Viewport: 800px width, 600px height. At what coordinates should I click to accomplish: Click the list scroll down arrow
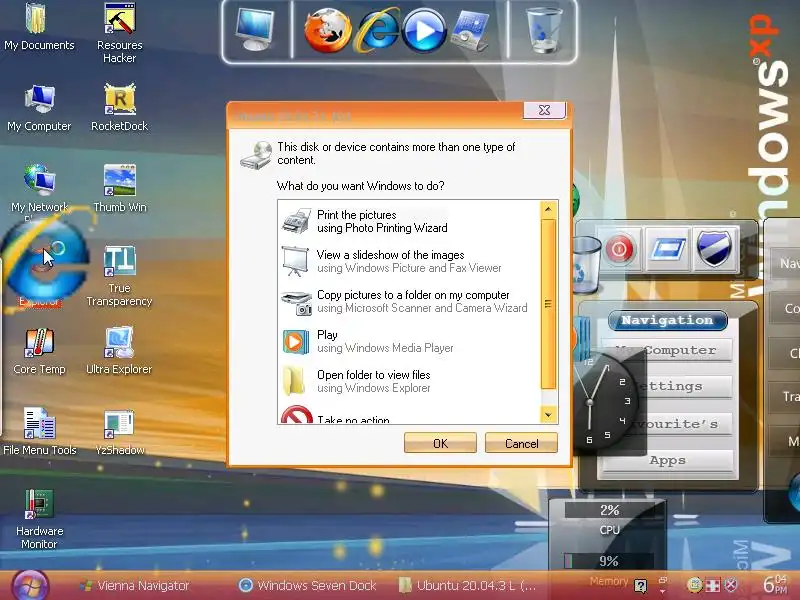[x=548, y=414]
